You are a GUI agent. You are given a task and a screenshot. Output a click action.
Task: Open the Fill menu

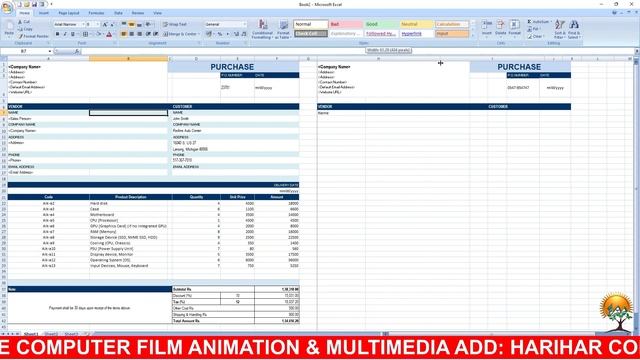pyautogui.click(x=533, y=29)
